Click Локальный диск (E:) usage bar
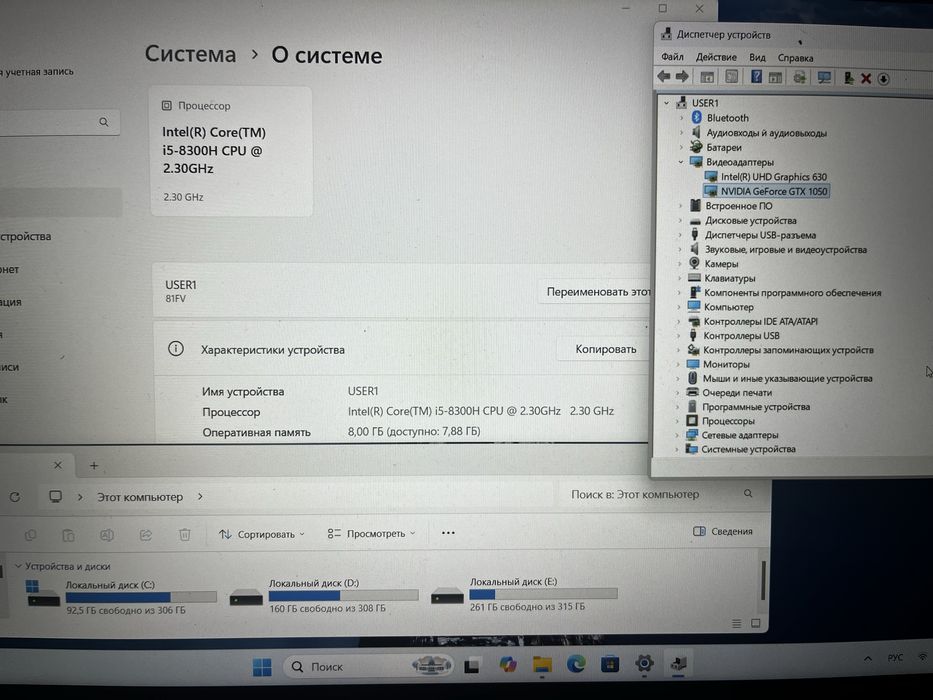Image resolution: width=933 pixels, height=700 pixels. pyautogui.click(x=543, y=593)
